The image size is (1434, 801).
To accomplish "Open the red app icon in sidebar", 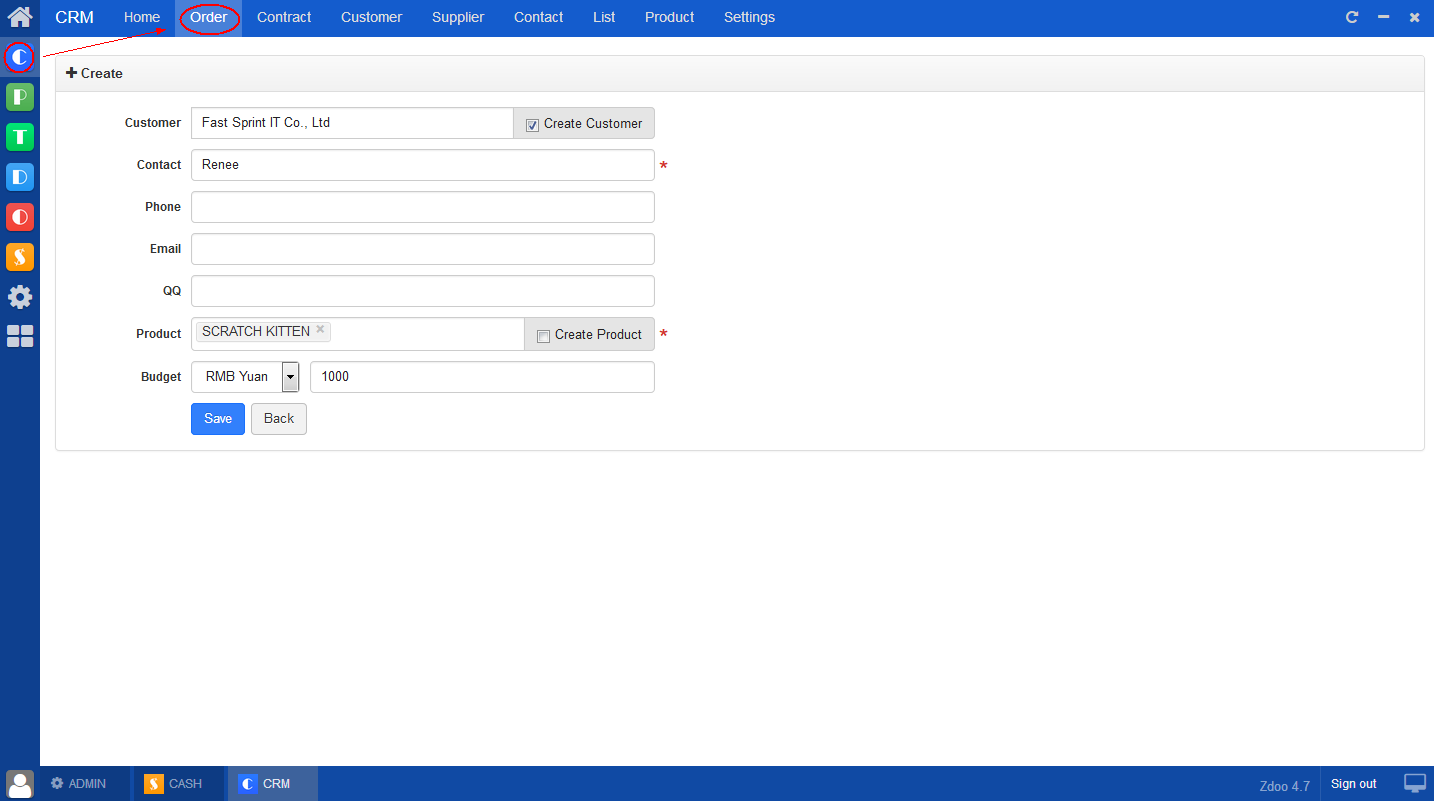I will [20, 217].
